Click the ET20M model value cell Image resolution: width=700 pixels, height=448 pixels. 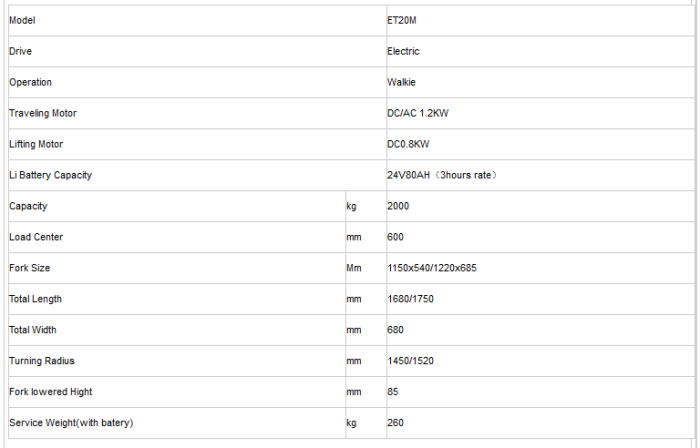pyautogui.click(x=402, y=20)
